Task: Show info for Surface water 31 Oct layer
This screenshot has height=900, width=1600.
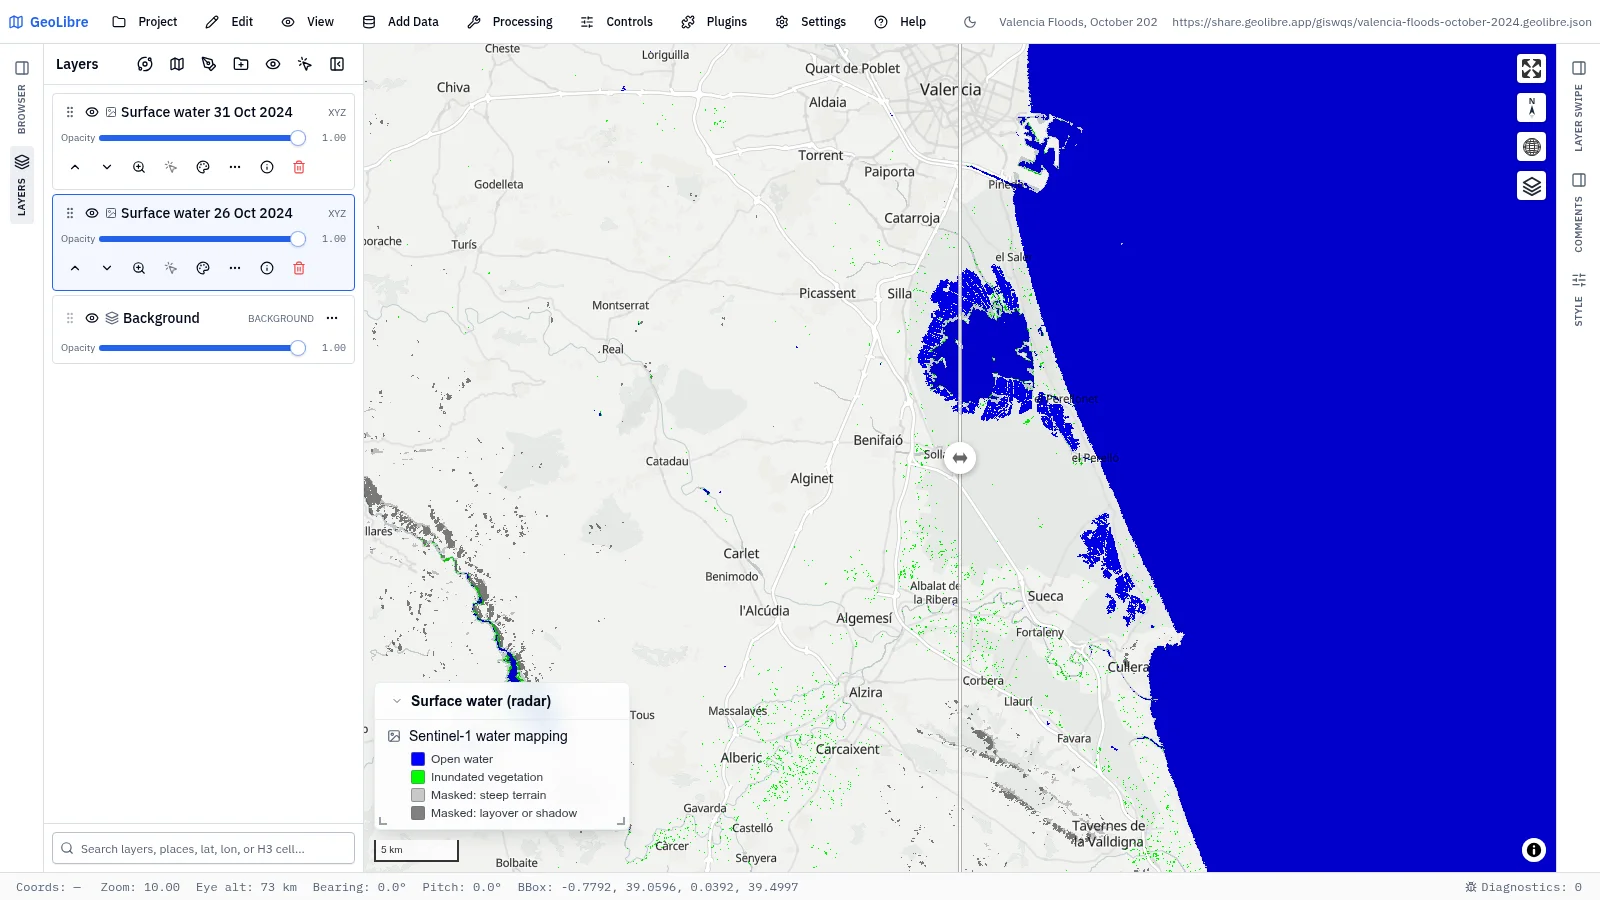Action: coord(267,167)
